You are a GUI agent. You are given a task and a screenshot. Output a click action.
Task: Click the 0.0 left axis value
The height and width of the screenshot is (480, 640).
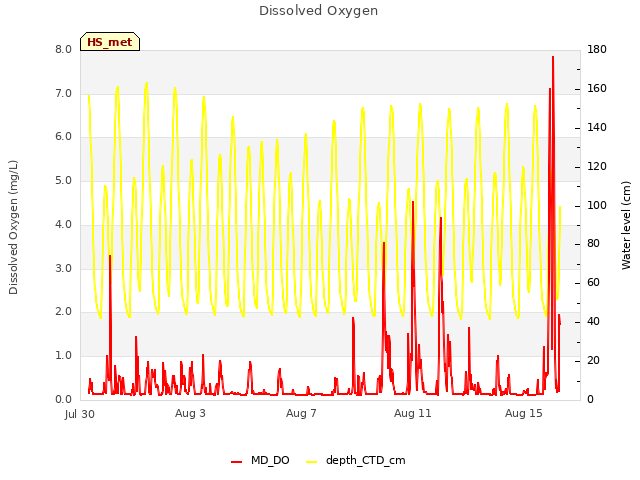[63, 399]
